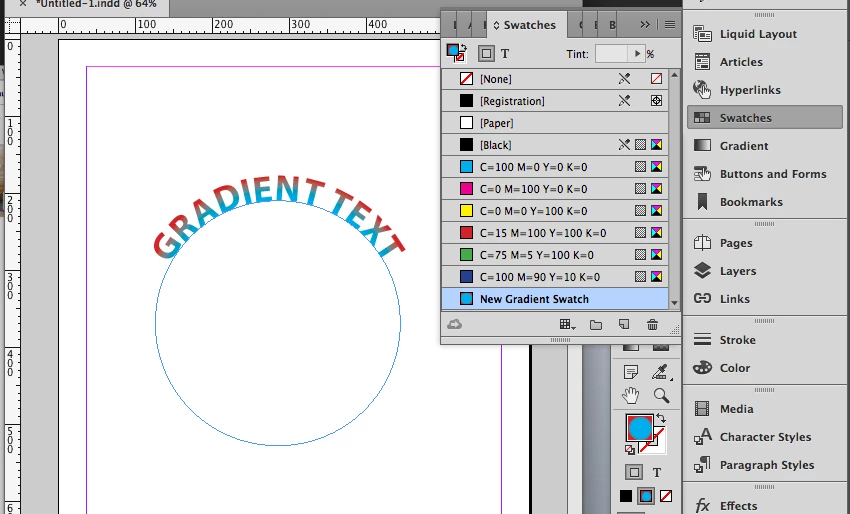Select the C=100 M=90 Y=10 K=0 swatch

(555, 277)
